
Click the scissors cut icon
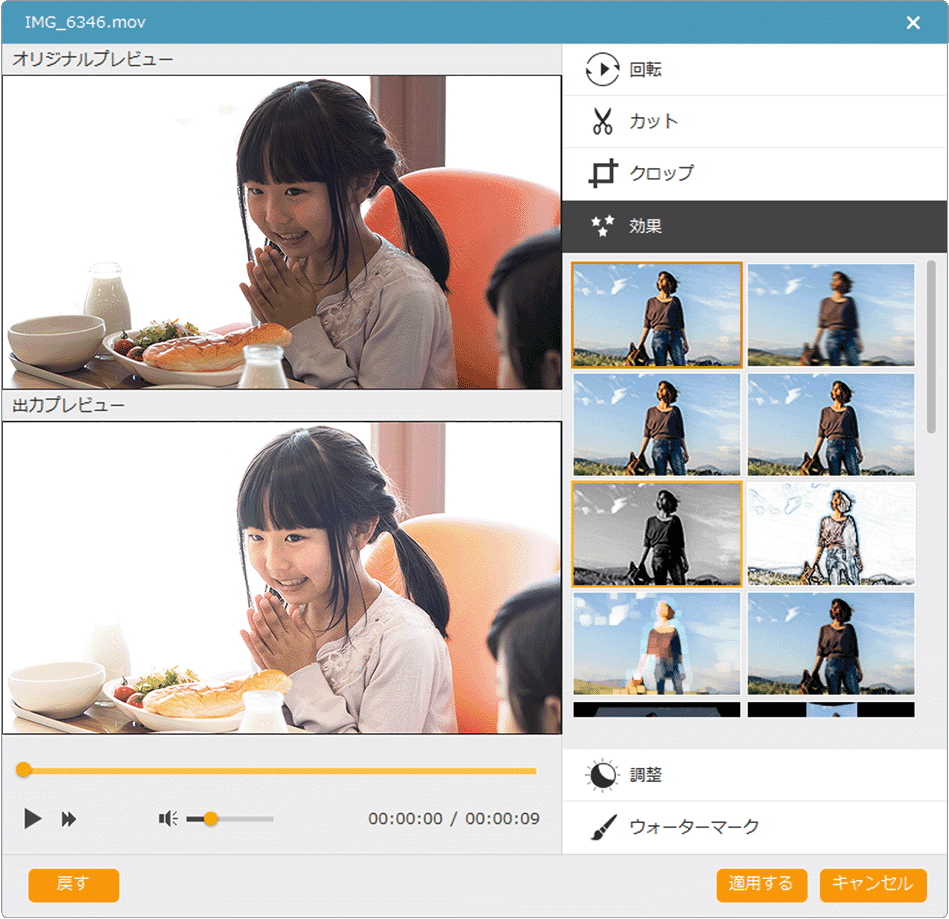coord(602,122)
